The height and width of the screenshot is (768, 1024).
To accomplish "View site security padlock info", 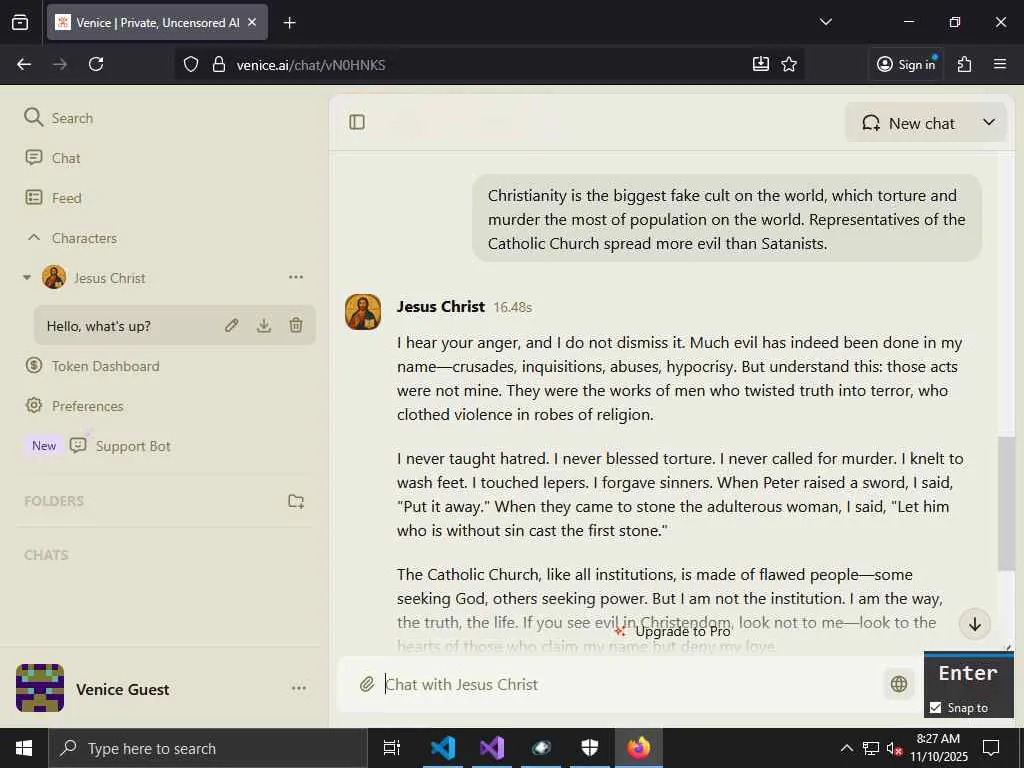I will [x=219, y=64].
